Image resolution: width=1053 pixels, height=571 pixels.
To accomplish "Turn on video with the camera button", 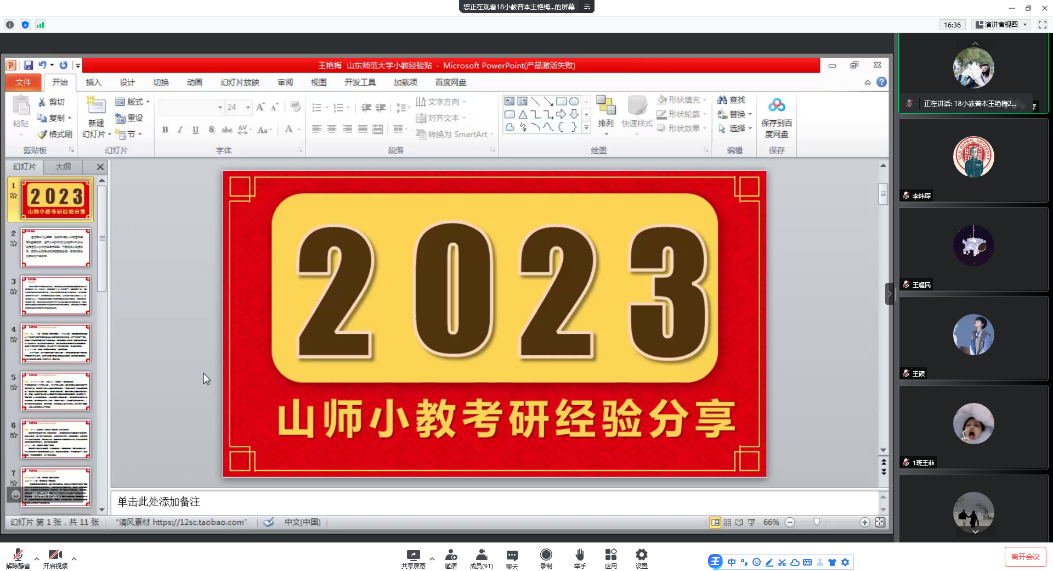I will [x=56, y=557].
